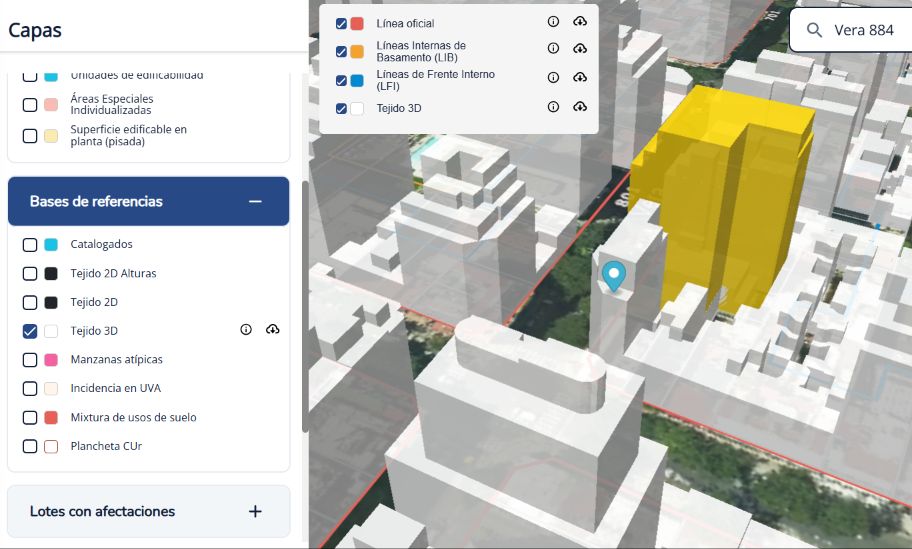Open info for Tejido 3D in legend
Image resolution: width=912 pixels, height=549 pixels.
click(x=553, y=106)
